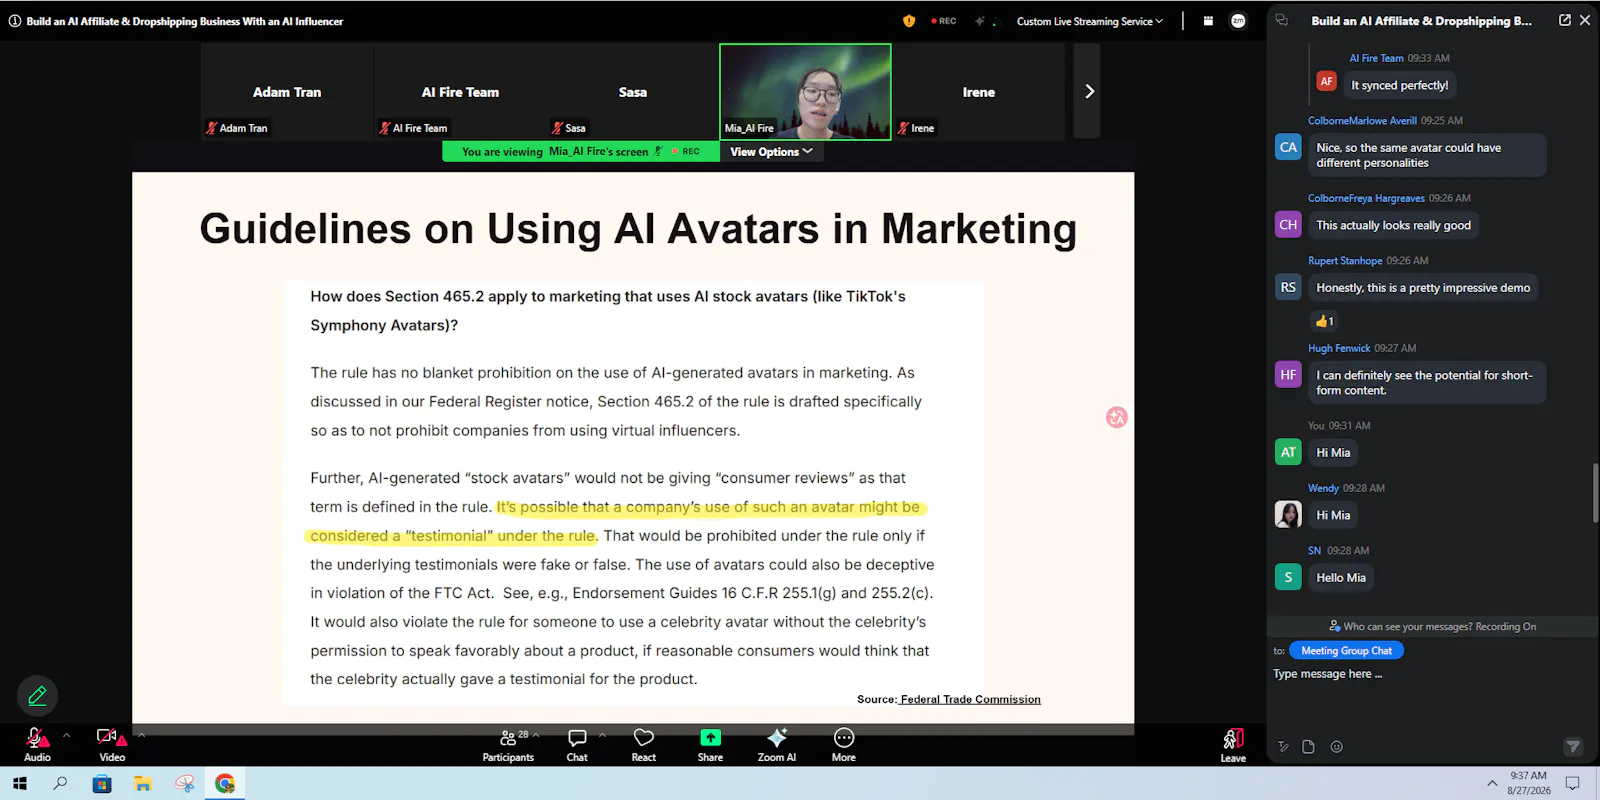Open the Participants panel
Screen dimensions: 1600x800
pyautogui.click(x=508, y=745)
